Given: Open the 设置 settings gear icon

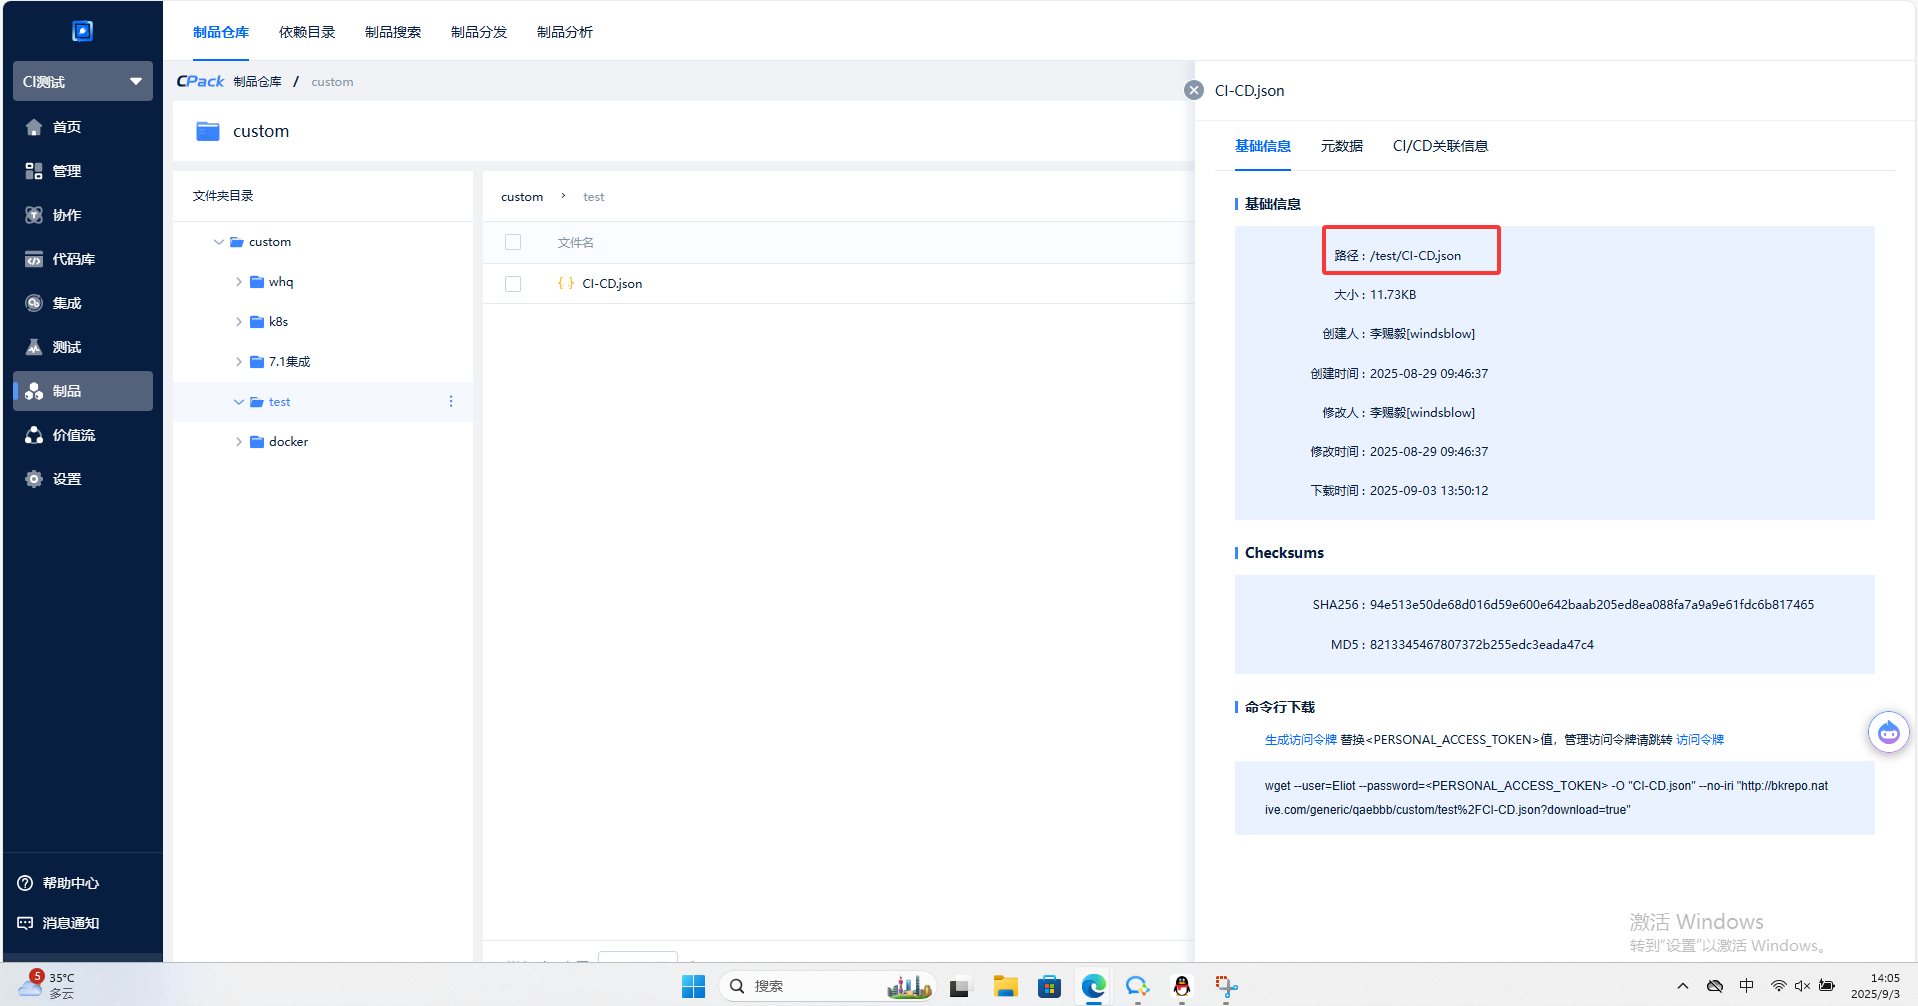Looking at the screenshot, I should coord(34,479).
